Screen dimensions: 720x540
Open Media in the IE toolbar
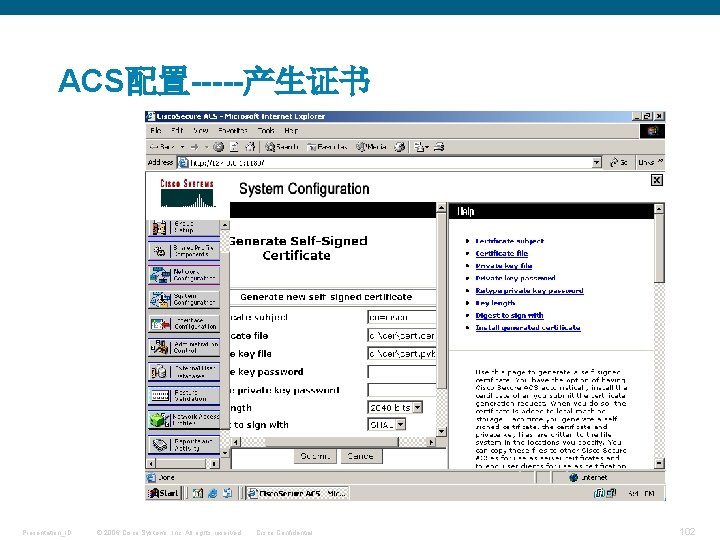coord(372,147)
